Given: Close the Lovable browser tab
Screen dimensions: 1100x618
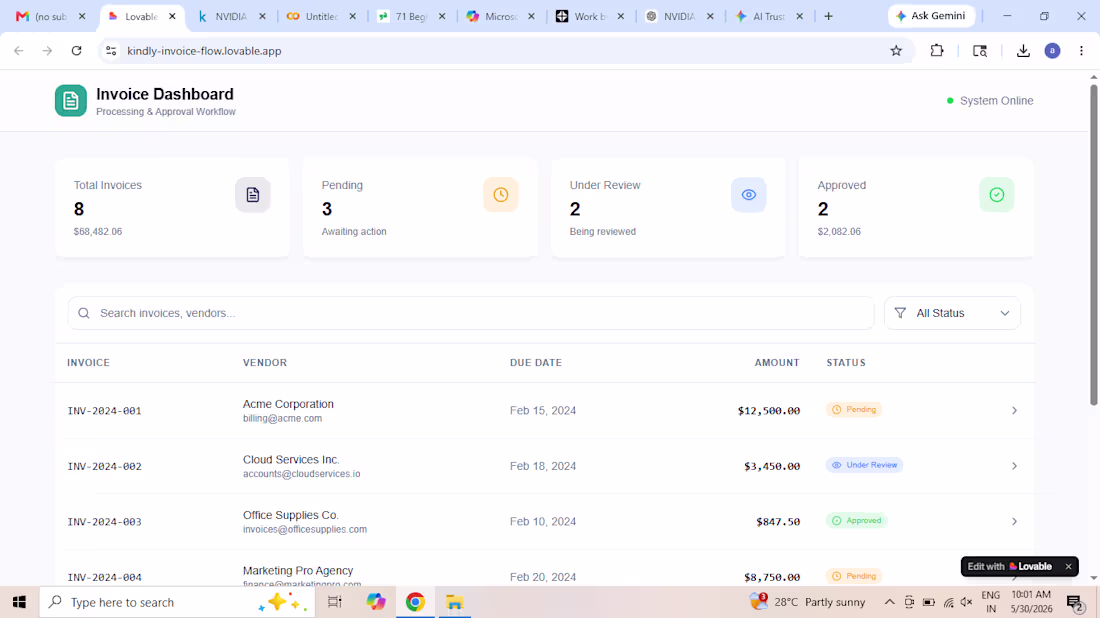Looking at the screenshot, I should [x=173, y=16].
